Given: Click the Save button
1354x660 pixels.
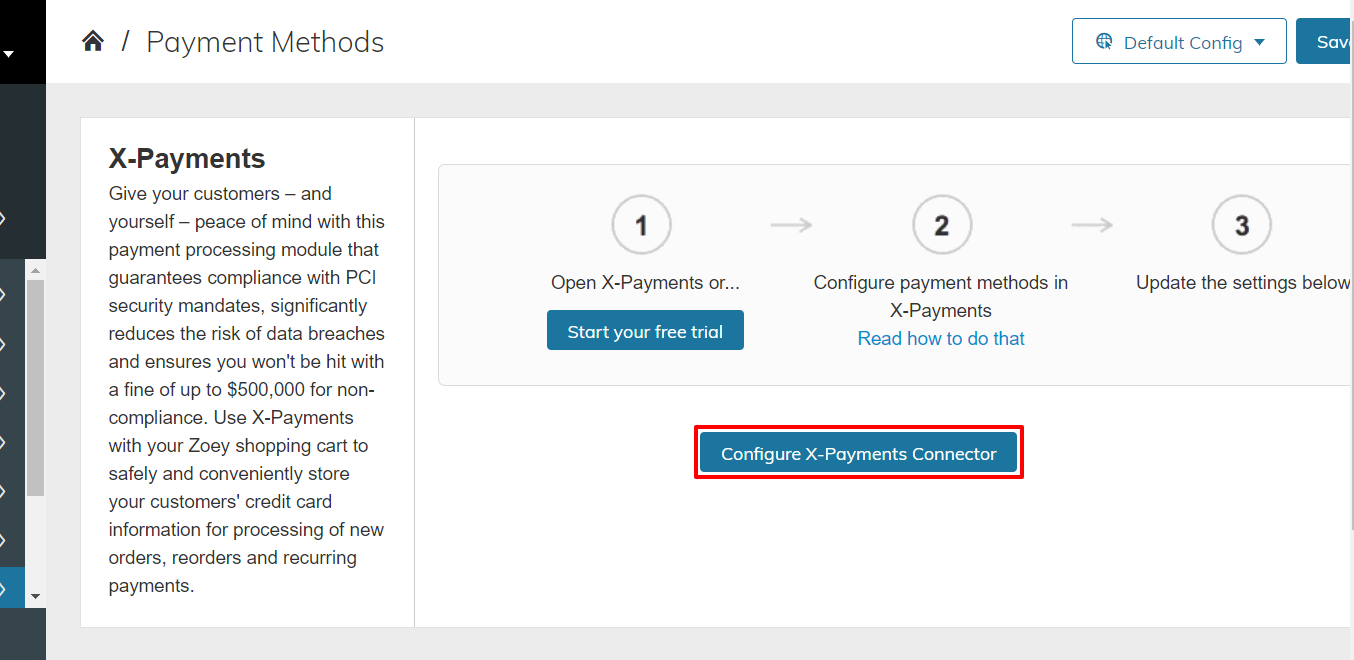Looking at the screenshot, I should (1325, 41).
